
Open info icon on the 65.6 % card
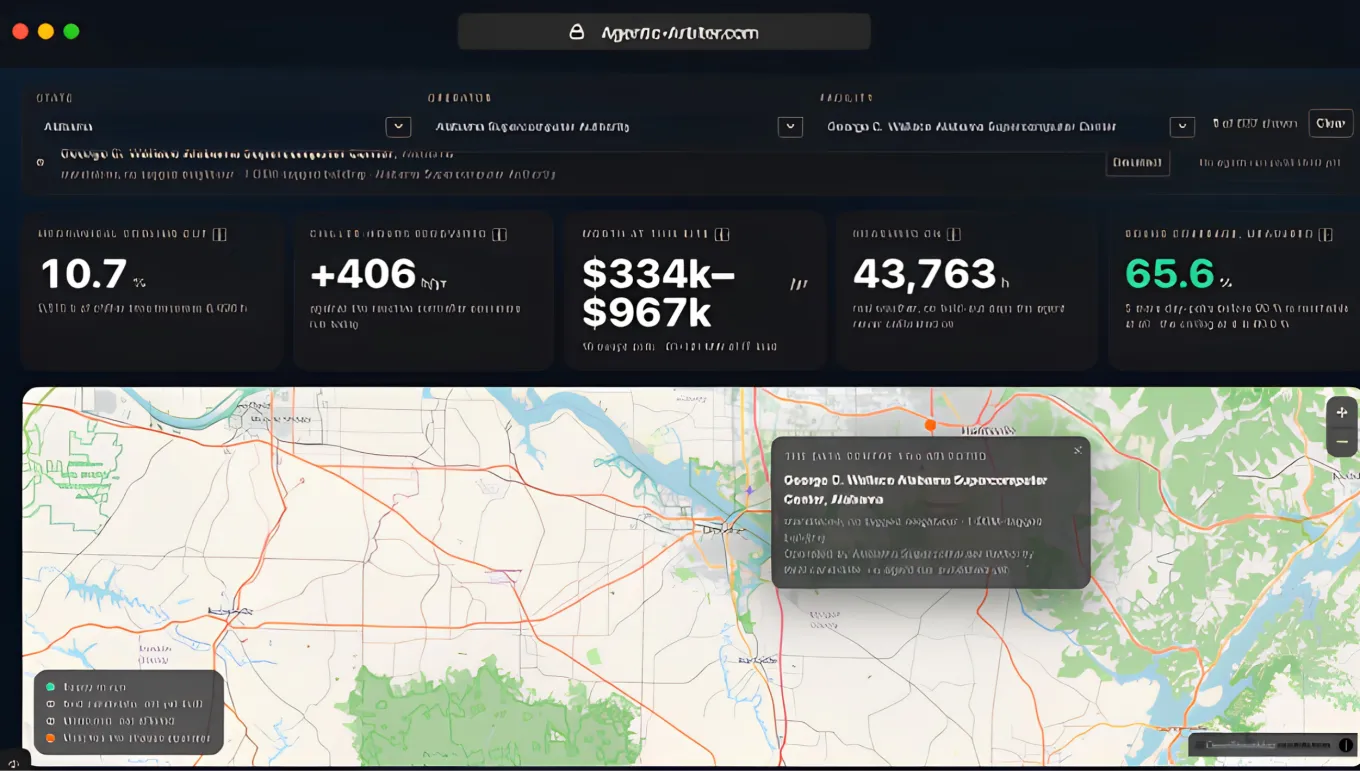click(1326, 234)
